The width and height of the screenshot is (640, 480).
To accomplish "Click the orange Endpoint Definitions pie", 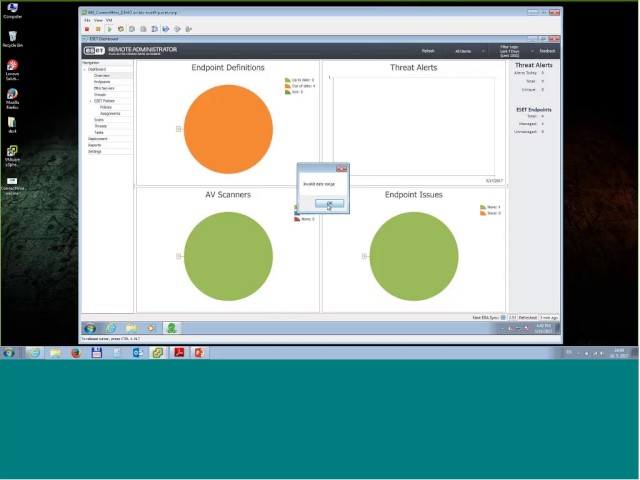I will click(228, 129).
